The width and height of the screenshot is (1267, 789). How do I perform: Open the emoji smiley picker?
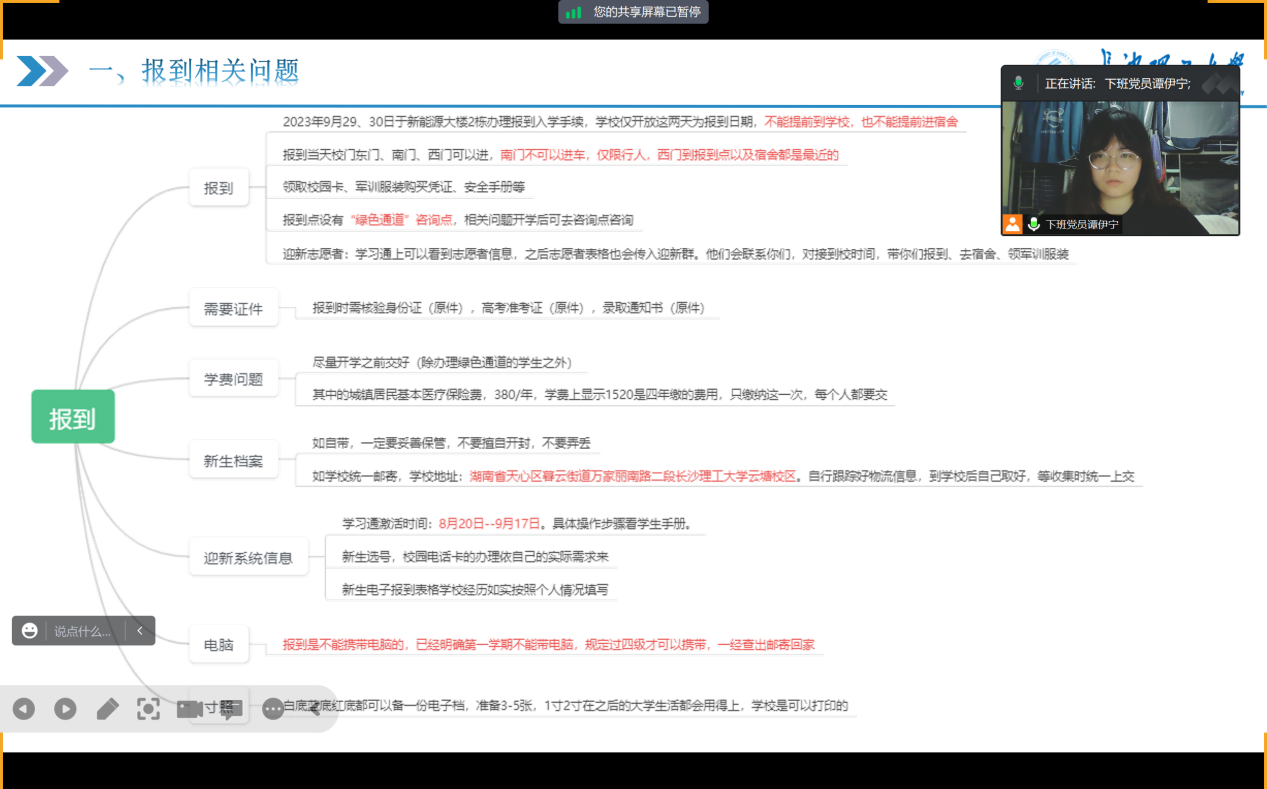pyautogui.click(x=30, y=631)
